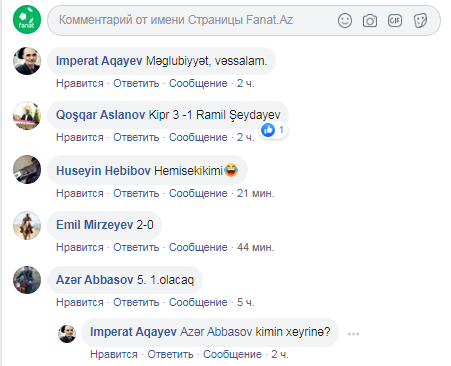Screen dimensions: 451x366
Task: Click the mentioned Azər Abbasov link in reply
Action: (216, 332)
